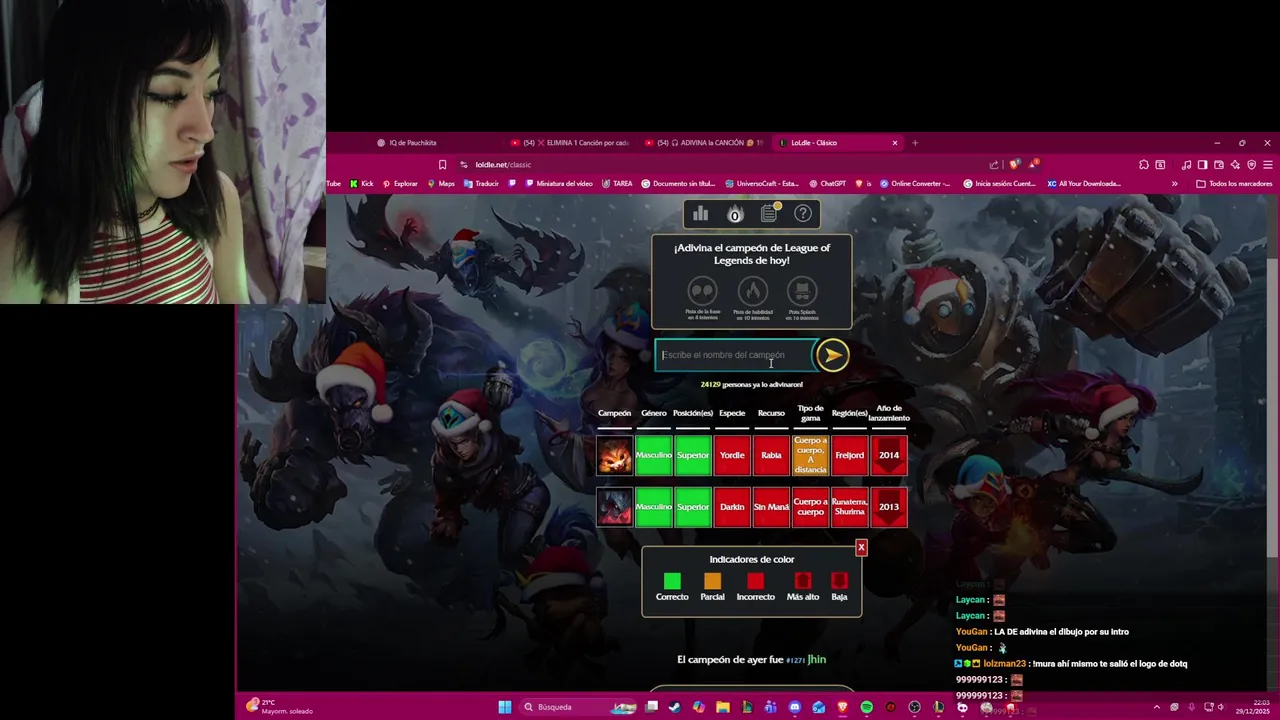Click the 2014 release year cell
Image resolution: width=1280 pixels, height=720 pixels.
[889, 455]
